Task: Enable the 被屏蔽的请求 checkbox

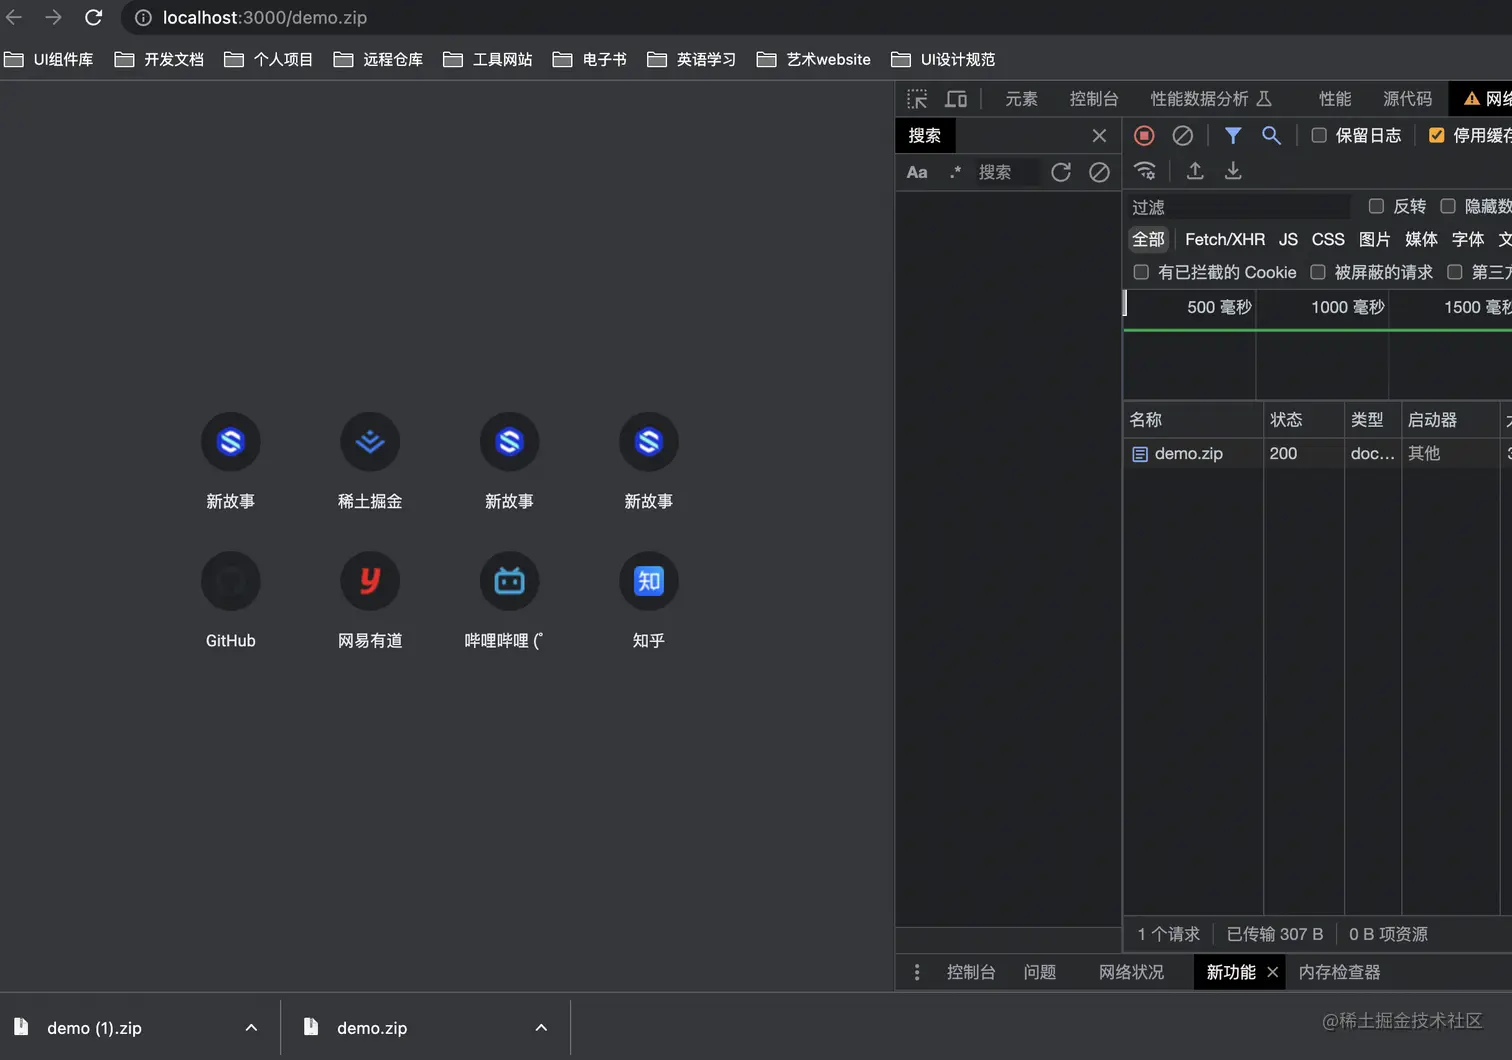Action: 1318,272
